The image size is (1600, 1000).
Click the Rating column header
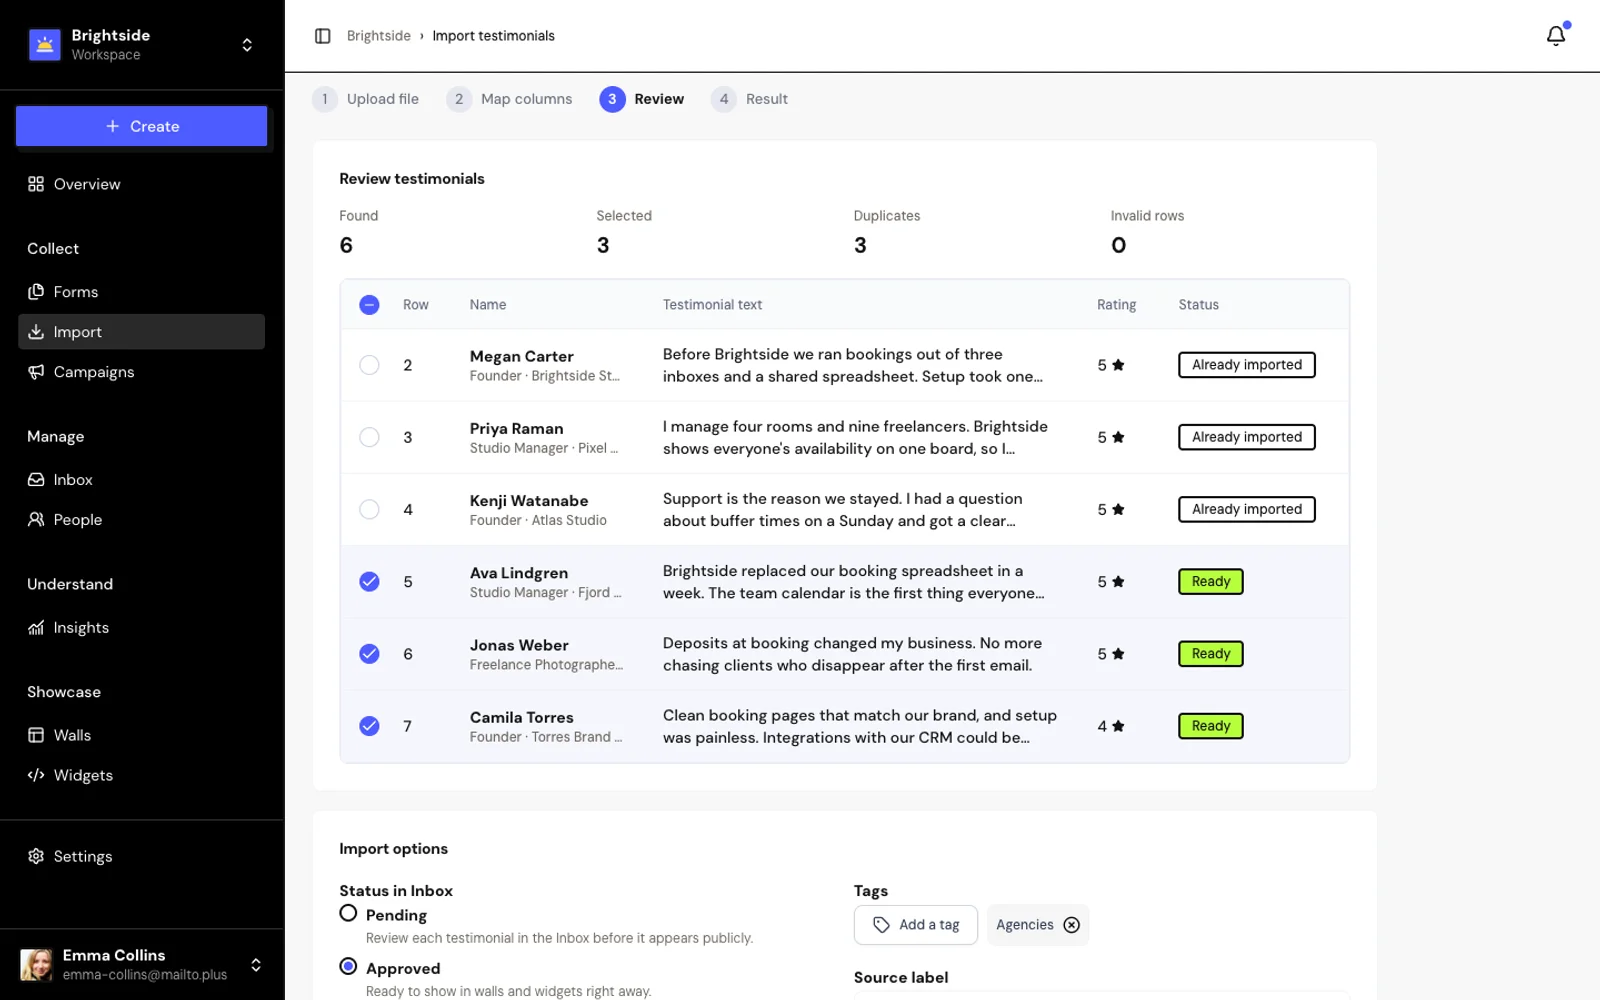pyautogui.click(x=1116, y=305)
